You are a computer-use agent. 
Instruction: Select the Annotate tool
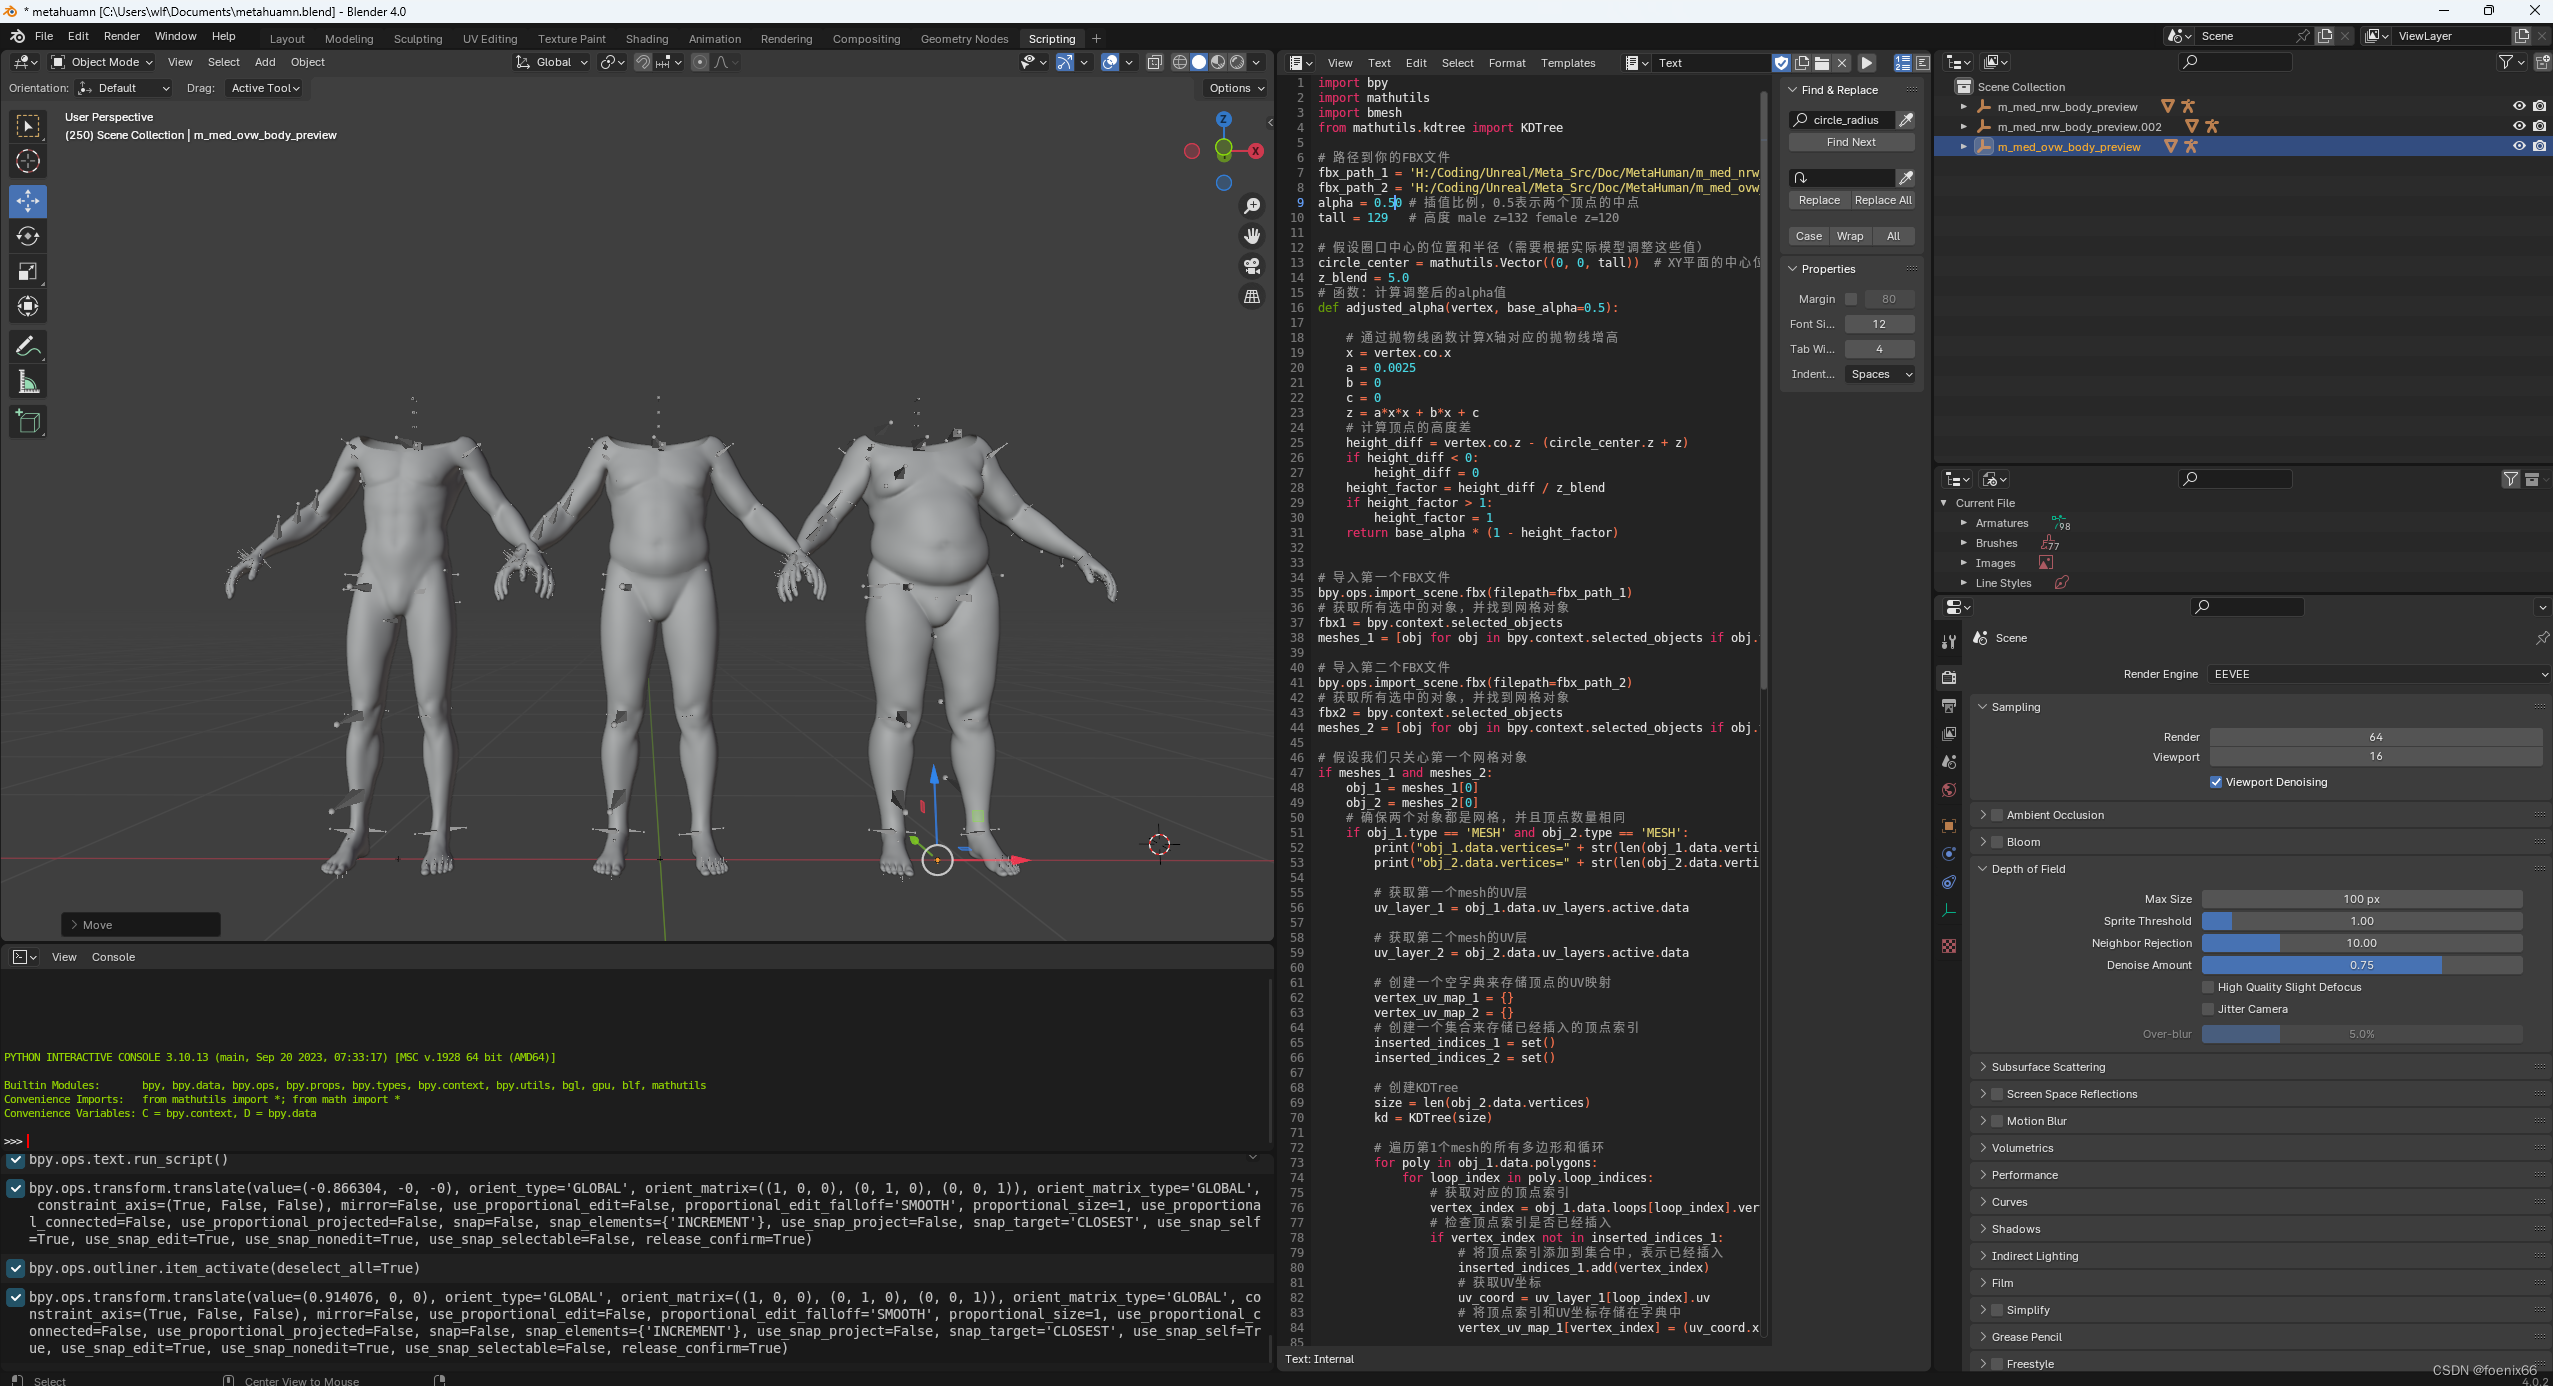(x=28, y=347)
